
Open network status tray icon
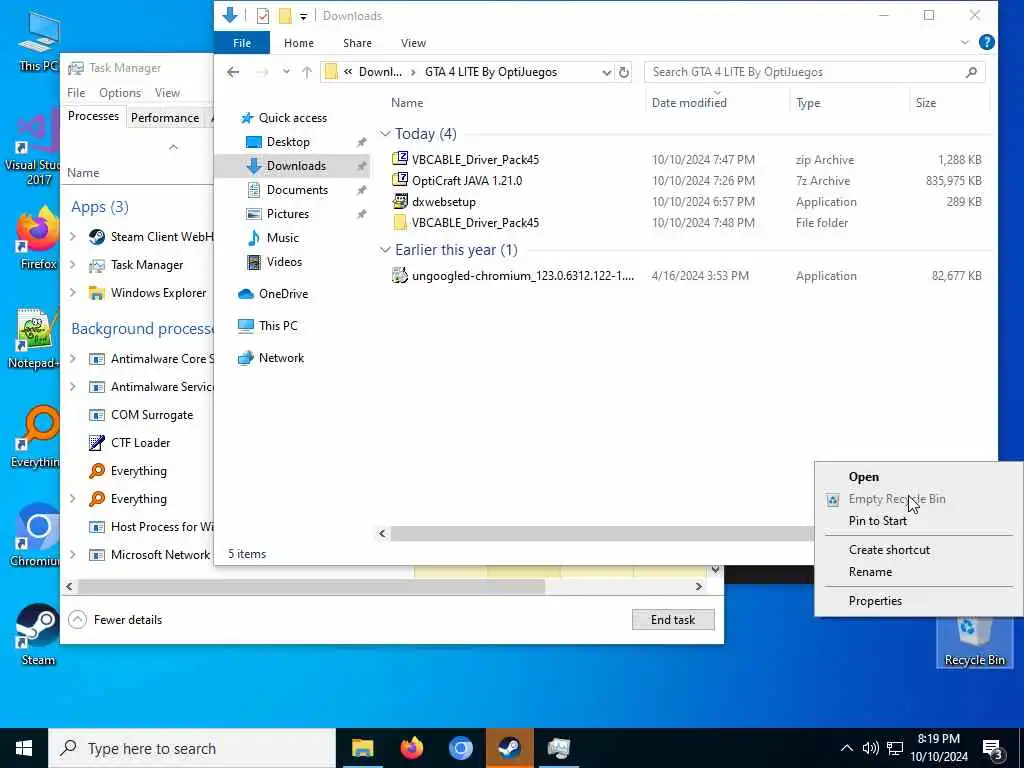(x=895, y=748)
